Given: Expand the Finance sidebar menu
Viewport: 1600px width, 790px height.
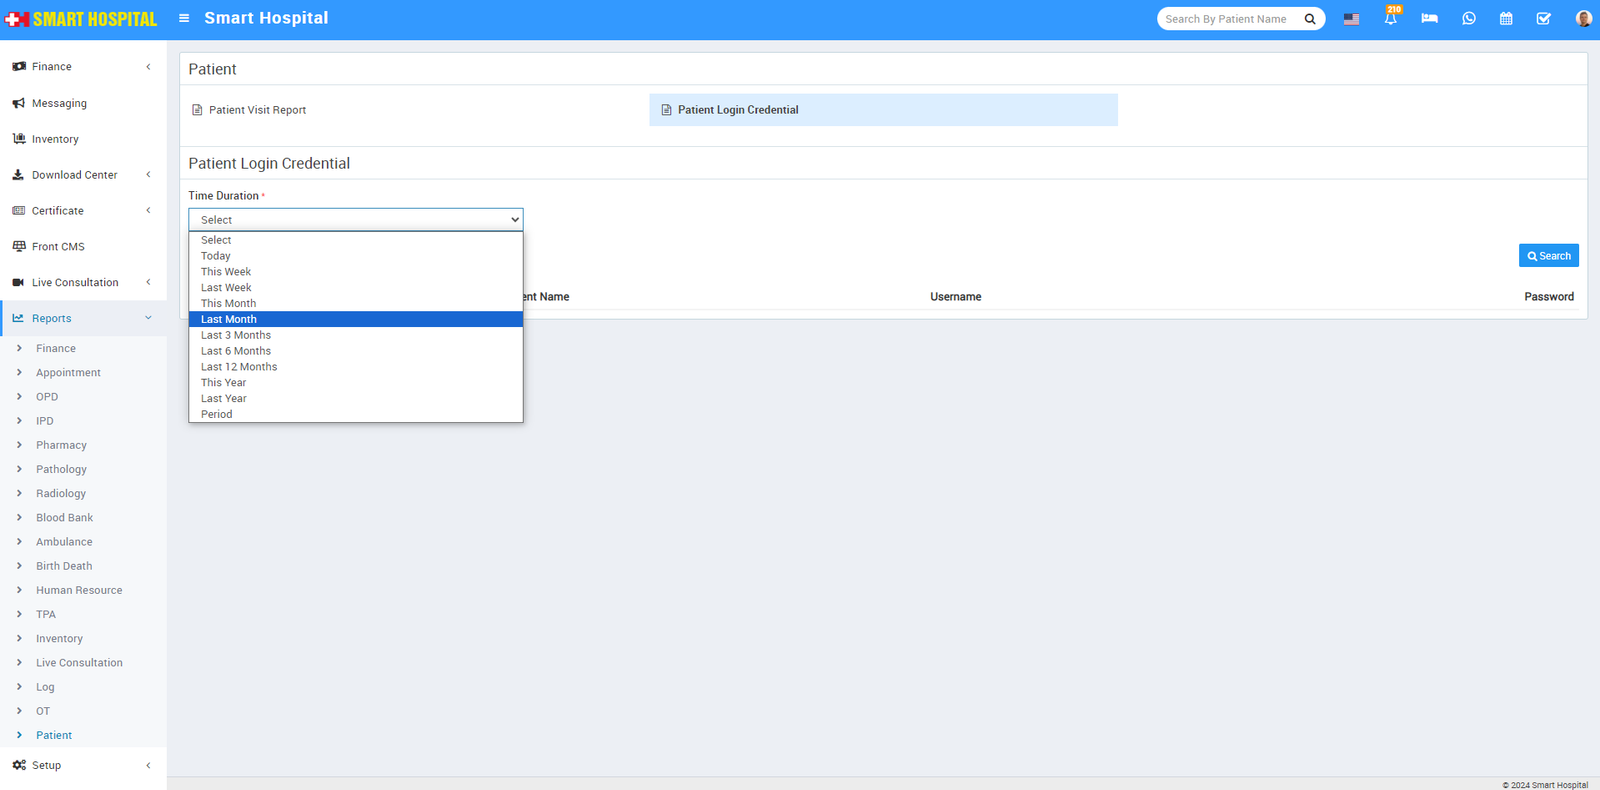Looking at the screenshot, I should (x=52, y=67).
